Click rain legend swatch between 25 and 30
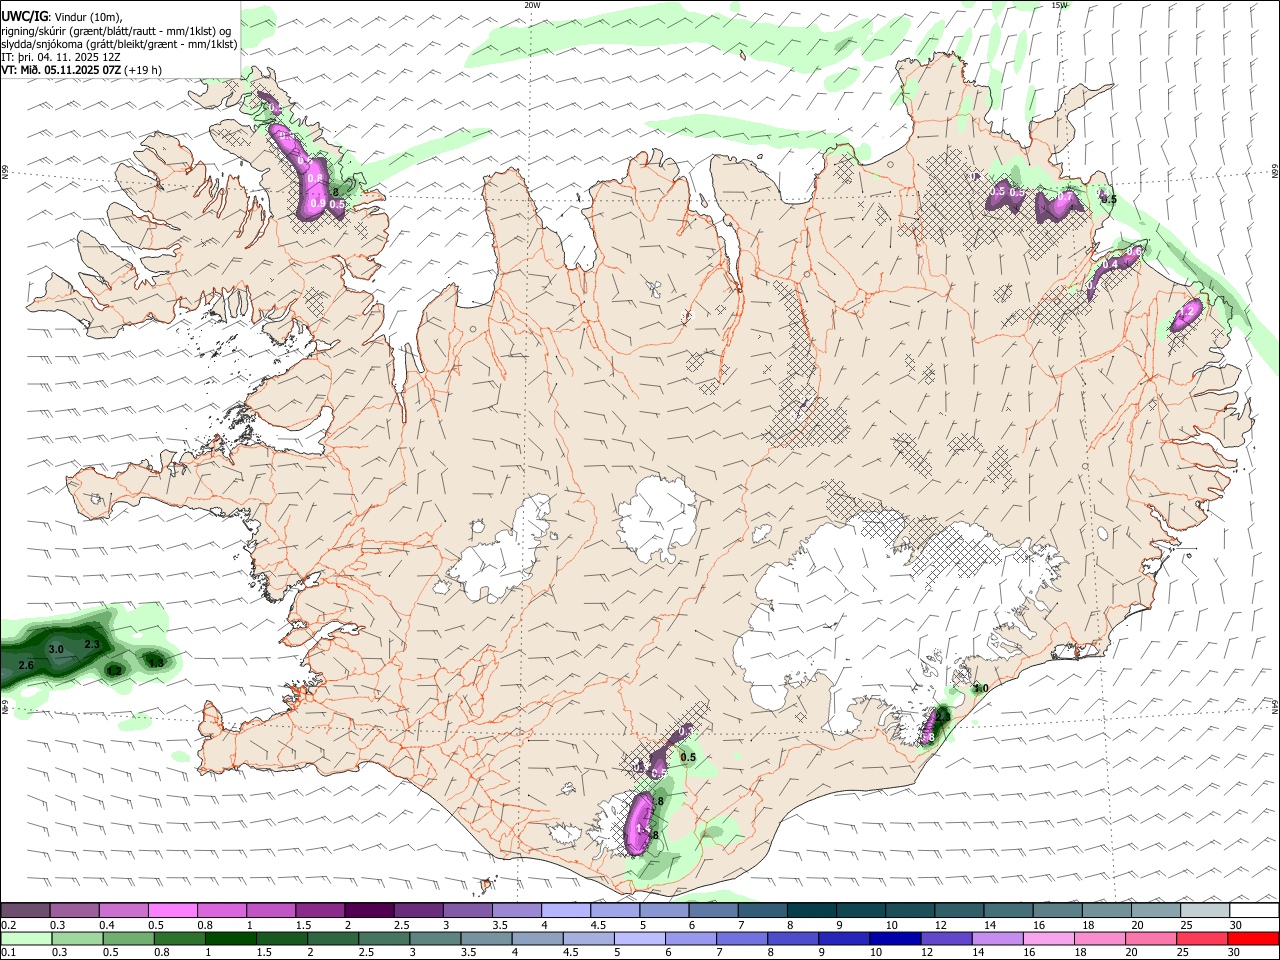Screen dimensions: 1280x960 point(1202,938)
